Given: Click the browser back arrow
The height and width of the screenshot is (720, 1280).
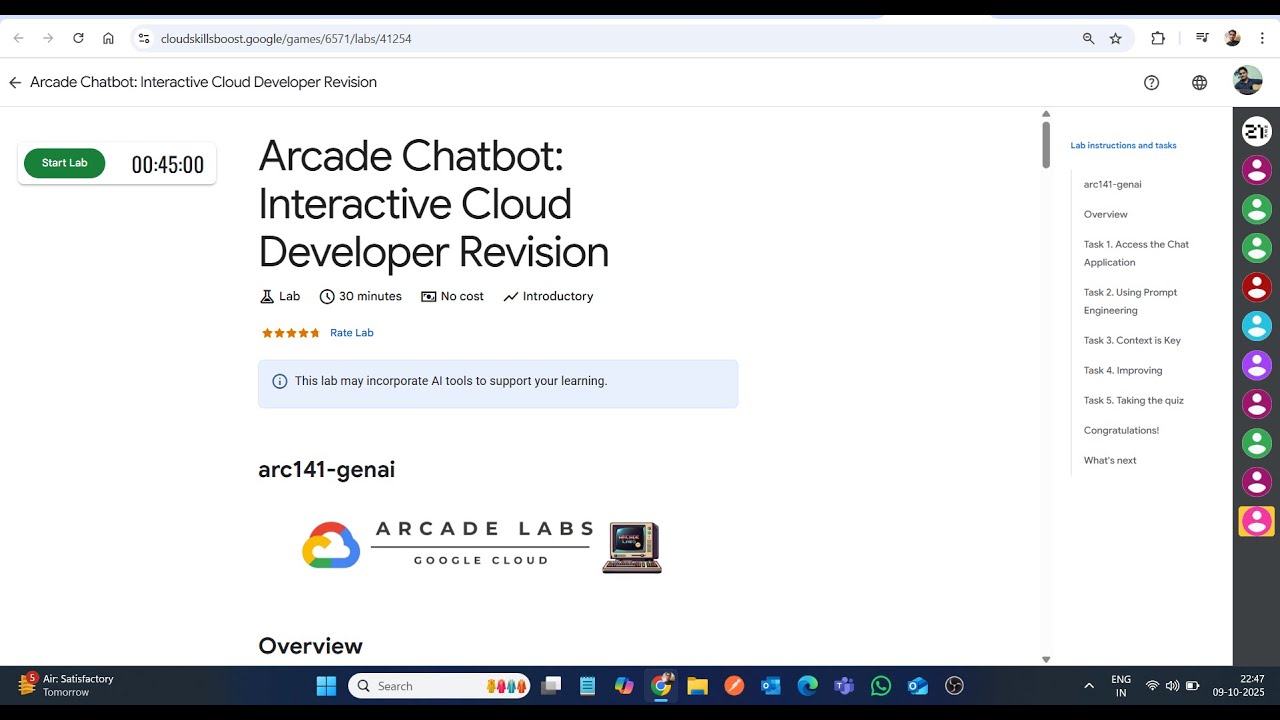Looking at the screenshot, I should 18,38.
